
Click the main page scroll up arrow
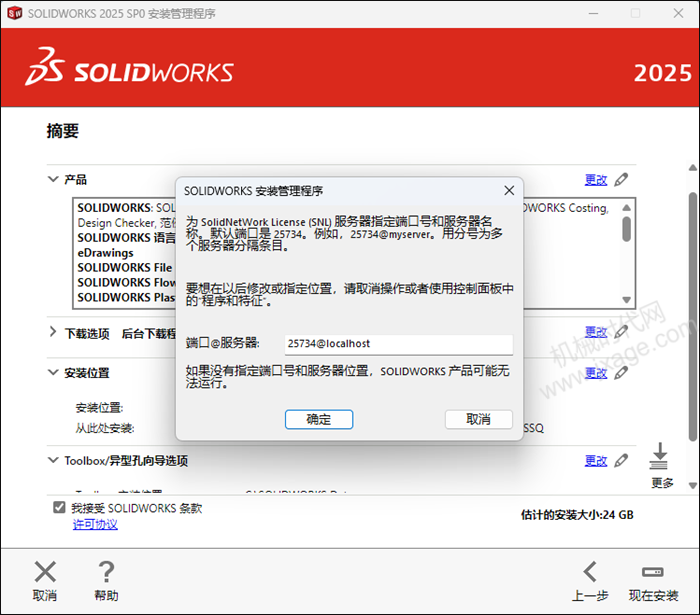pyautogui.click(x=693, y=168)
